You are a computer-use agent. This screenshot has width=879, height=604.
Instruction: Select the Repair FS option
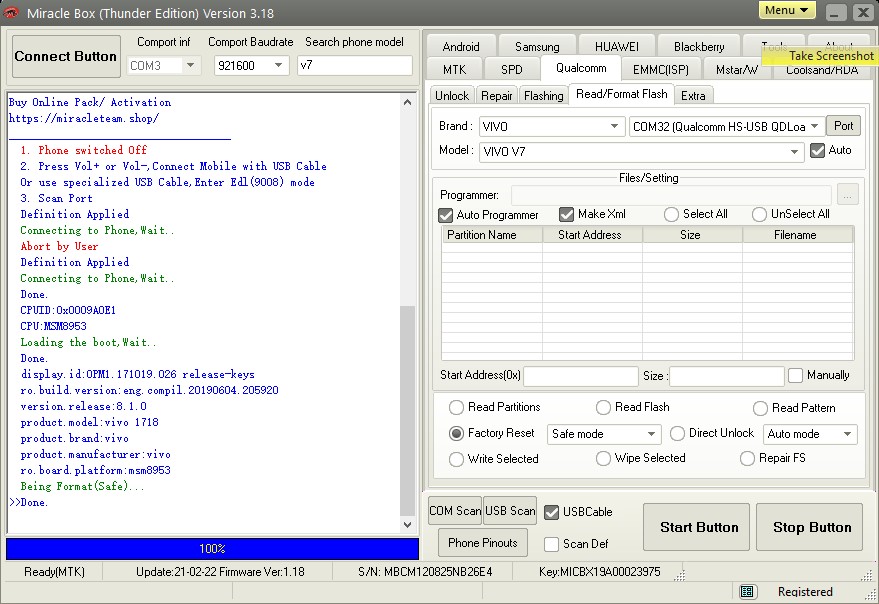point(747,458)
